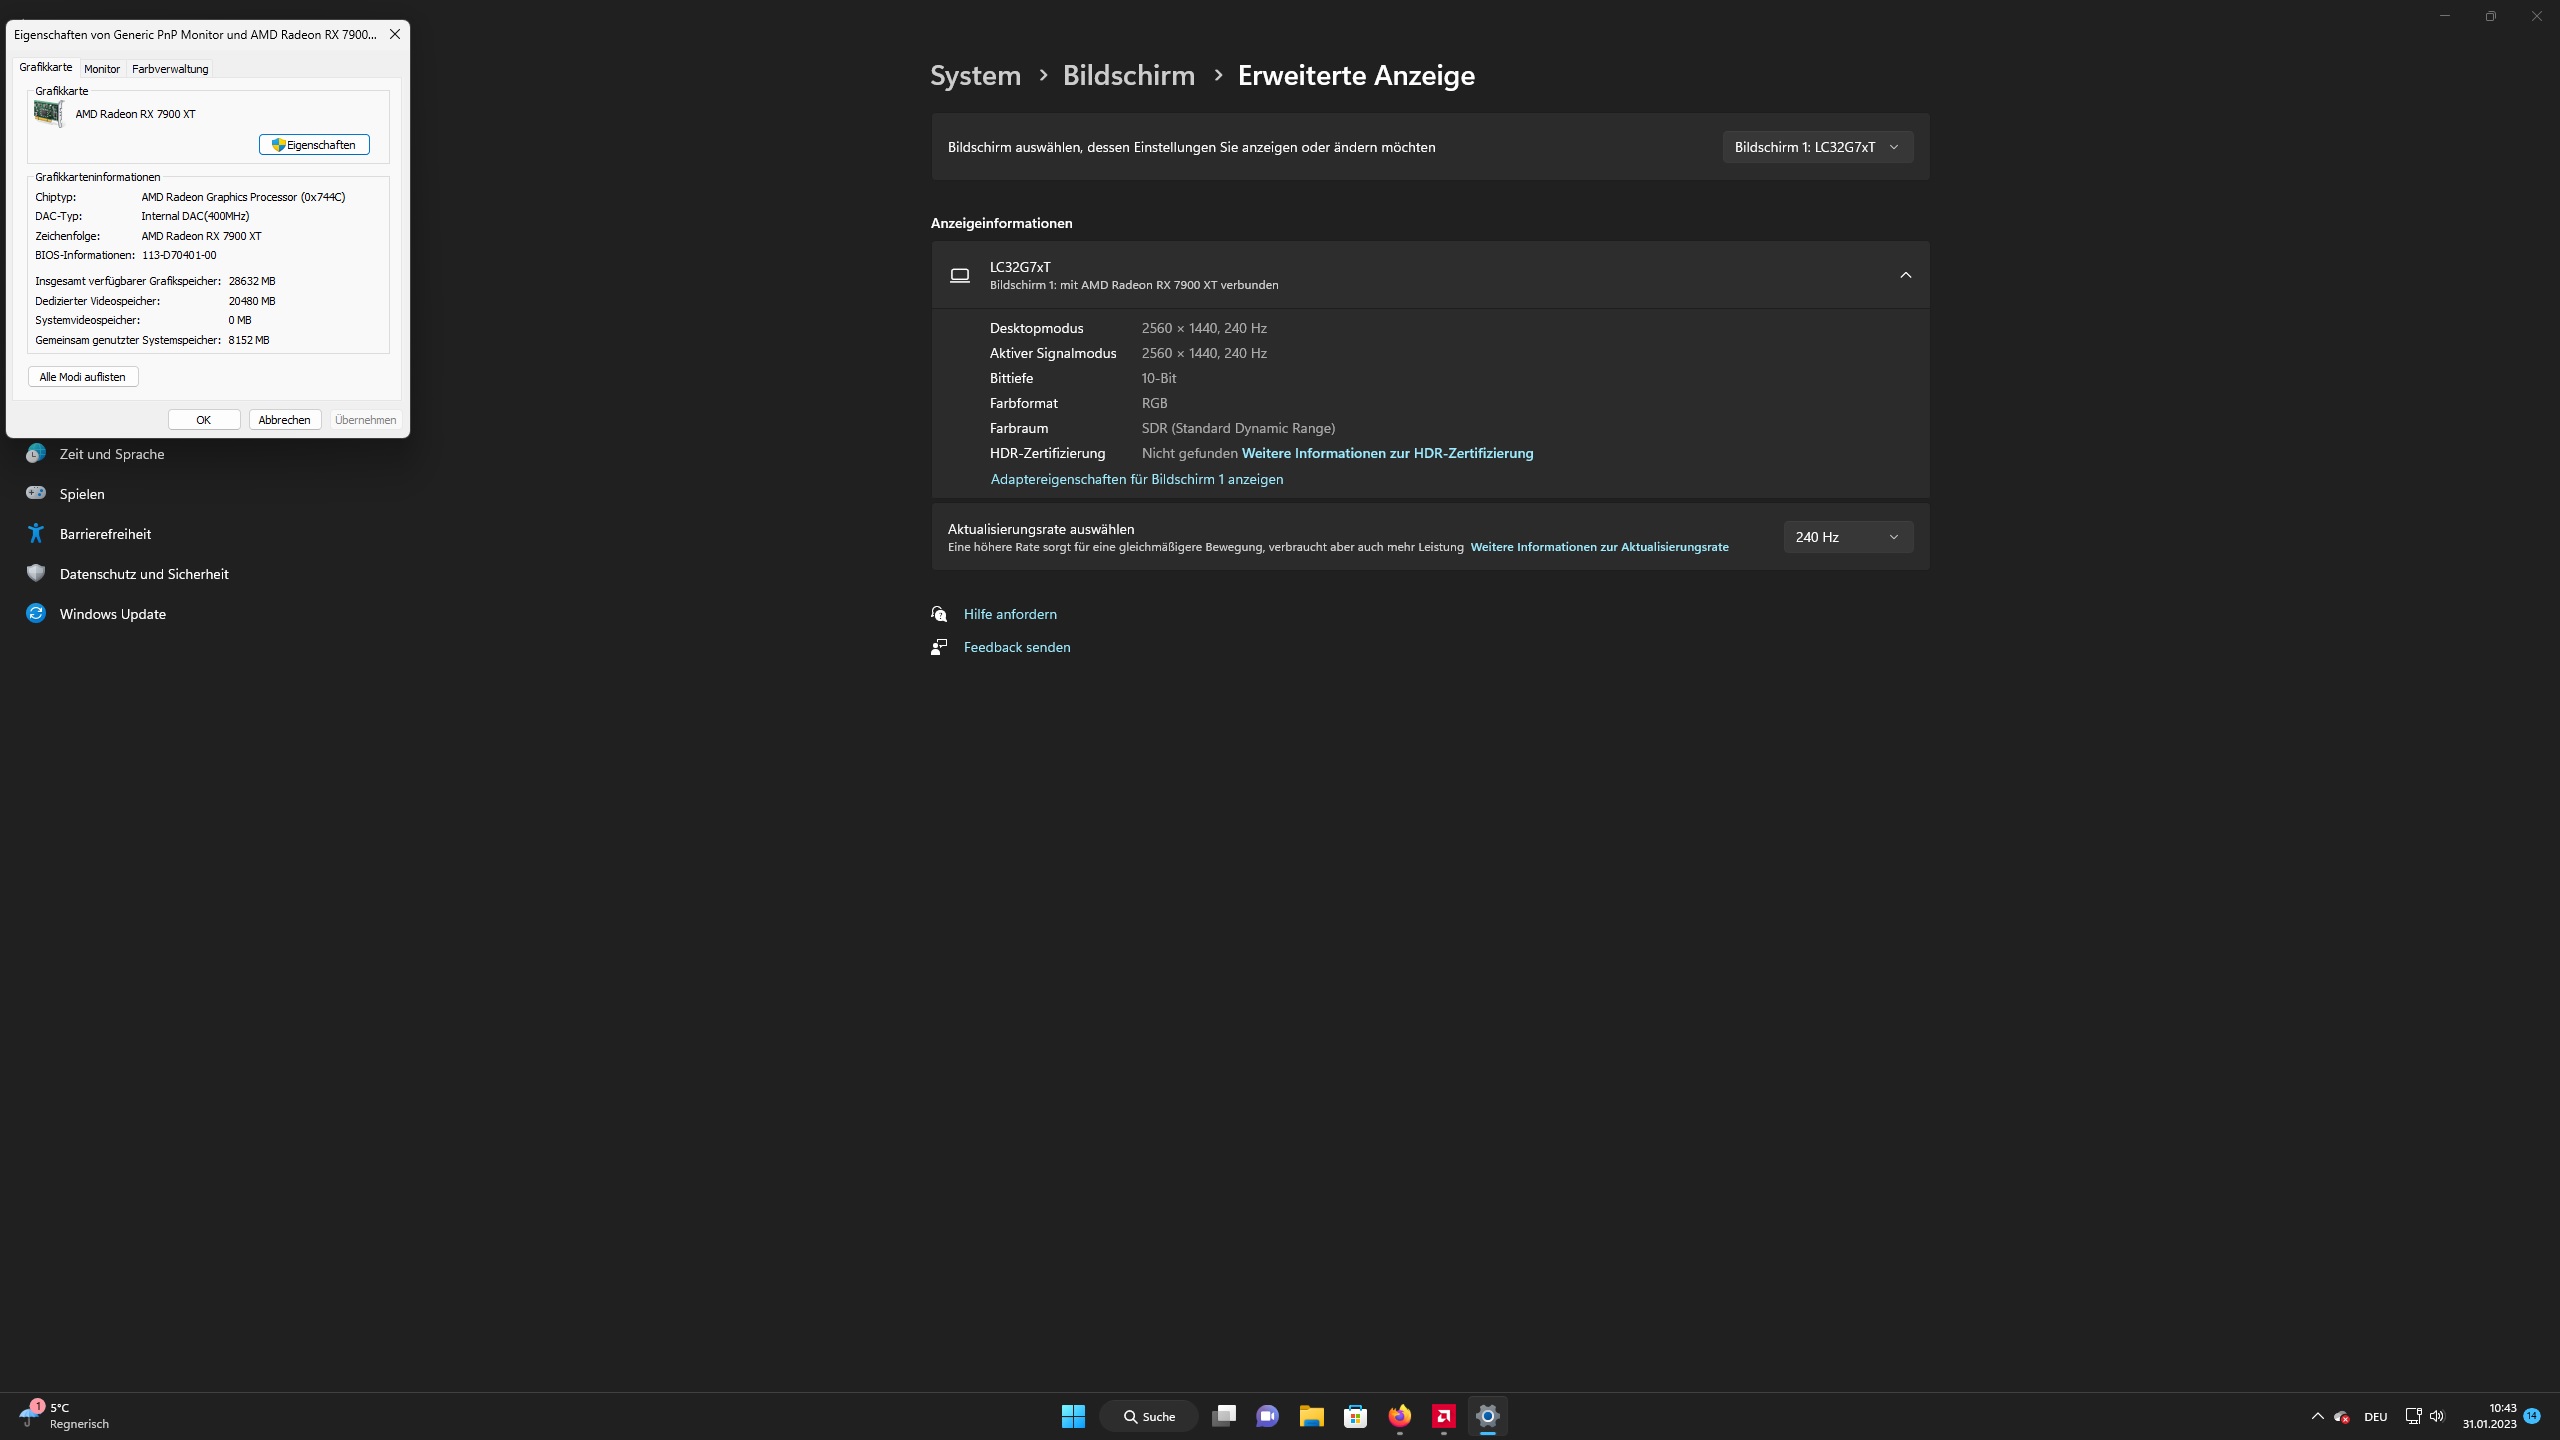Launch the Chat app from taskbar
2560x1440 pixels.
click(x=1268, y=1416)
